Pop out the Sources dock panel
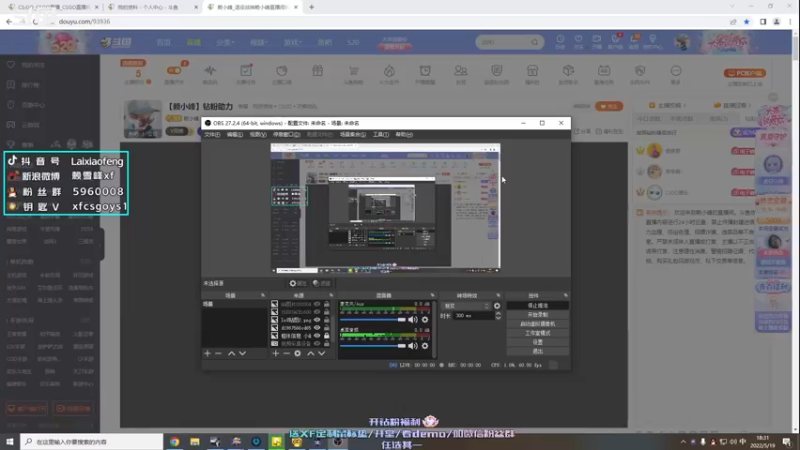Viewport: 800px width, 450px height. coord(331,295)
